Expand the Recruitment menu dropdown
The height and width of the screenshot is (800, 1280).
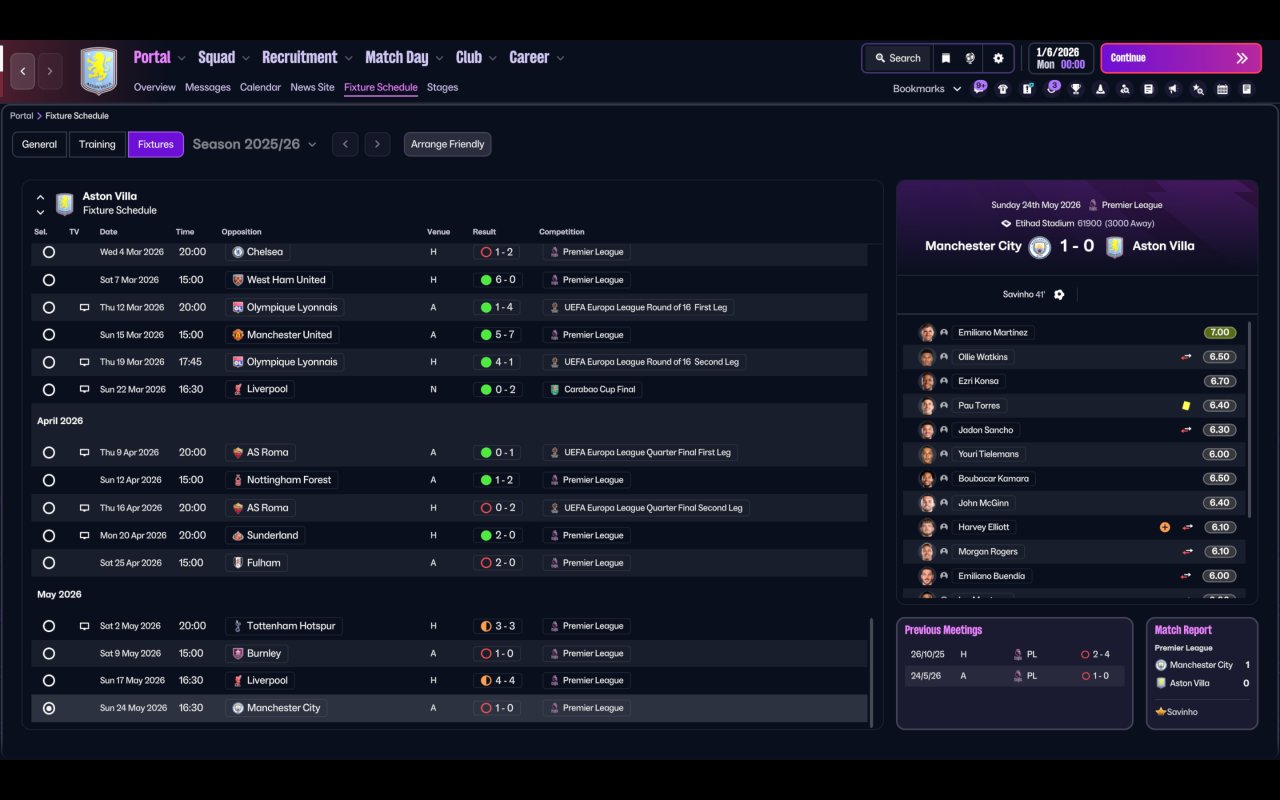pyautogui.click(x=348, y=58)
